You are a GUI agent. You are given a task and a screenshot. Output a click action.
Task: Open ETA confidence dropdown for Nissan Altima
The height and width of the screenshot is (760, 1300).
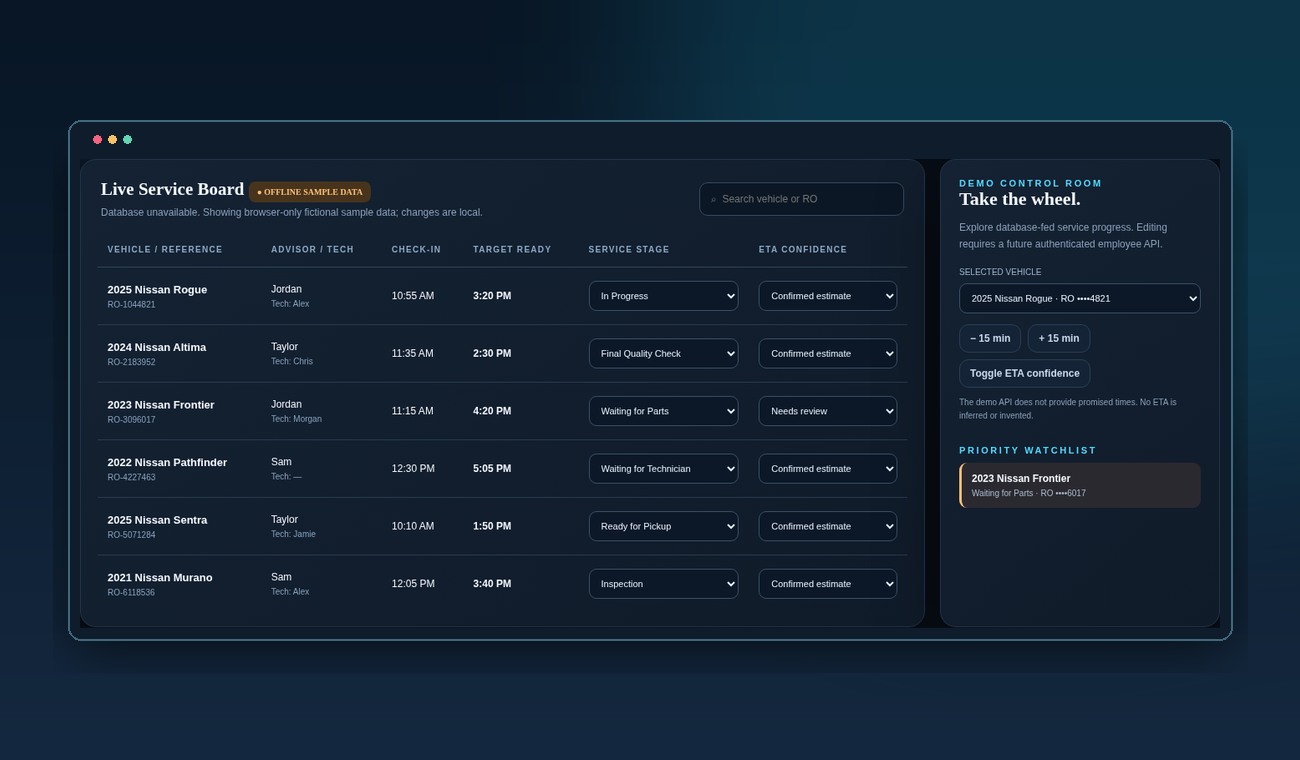point(828,354)
